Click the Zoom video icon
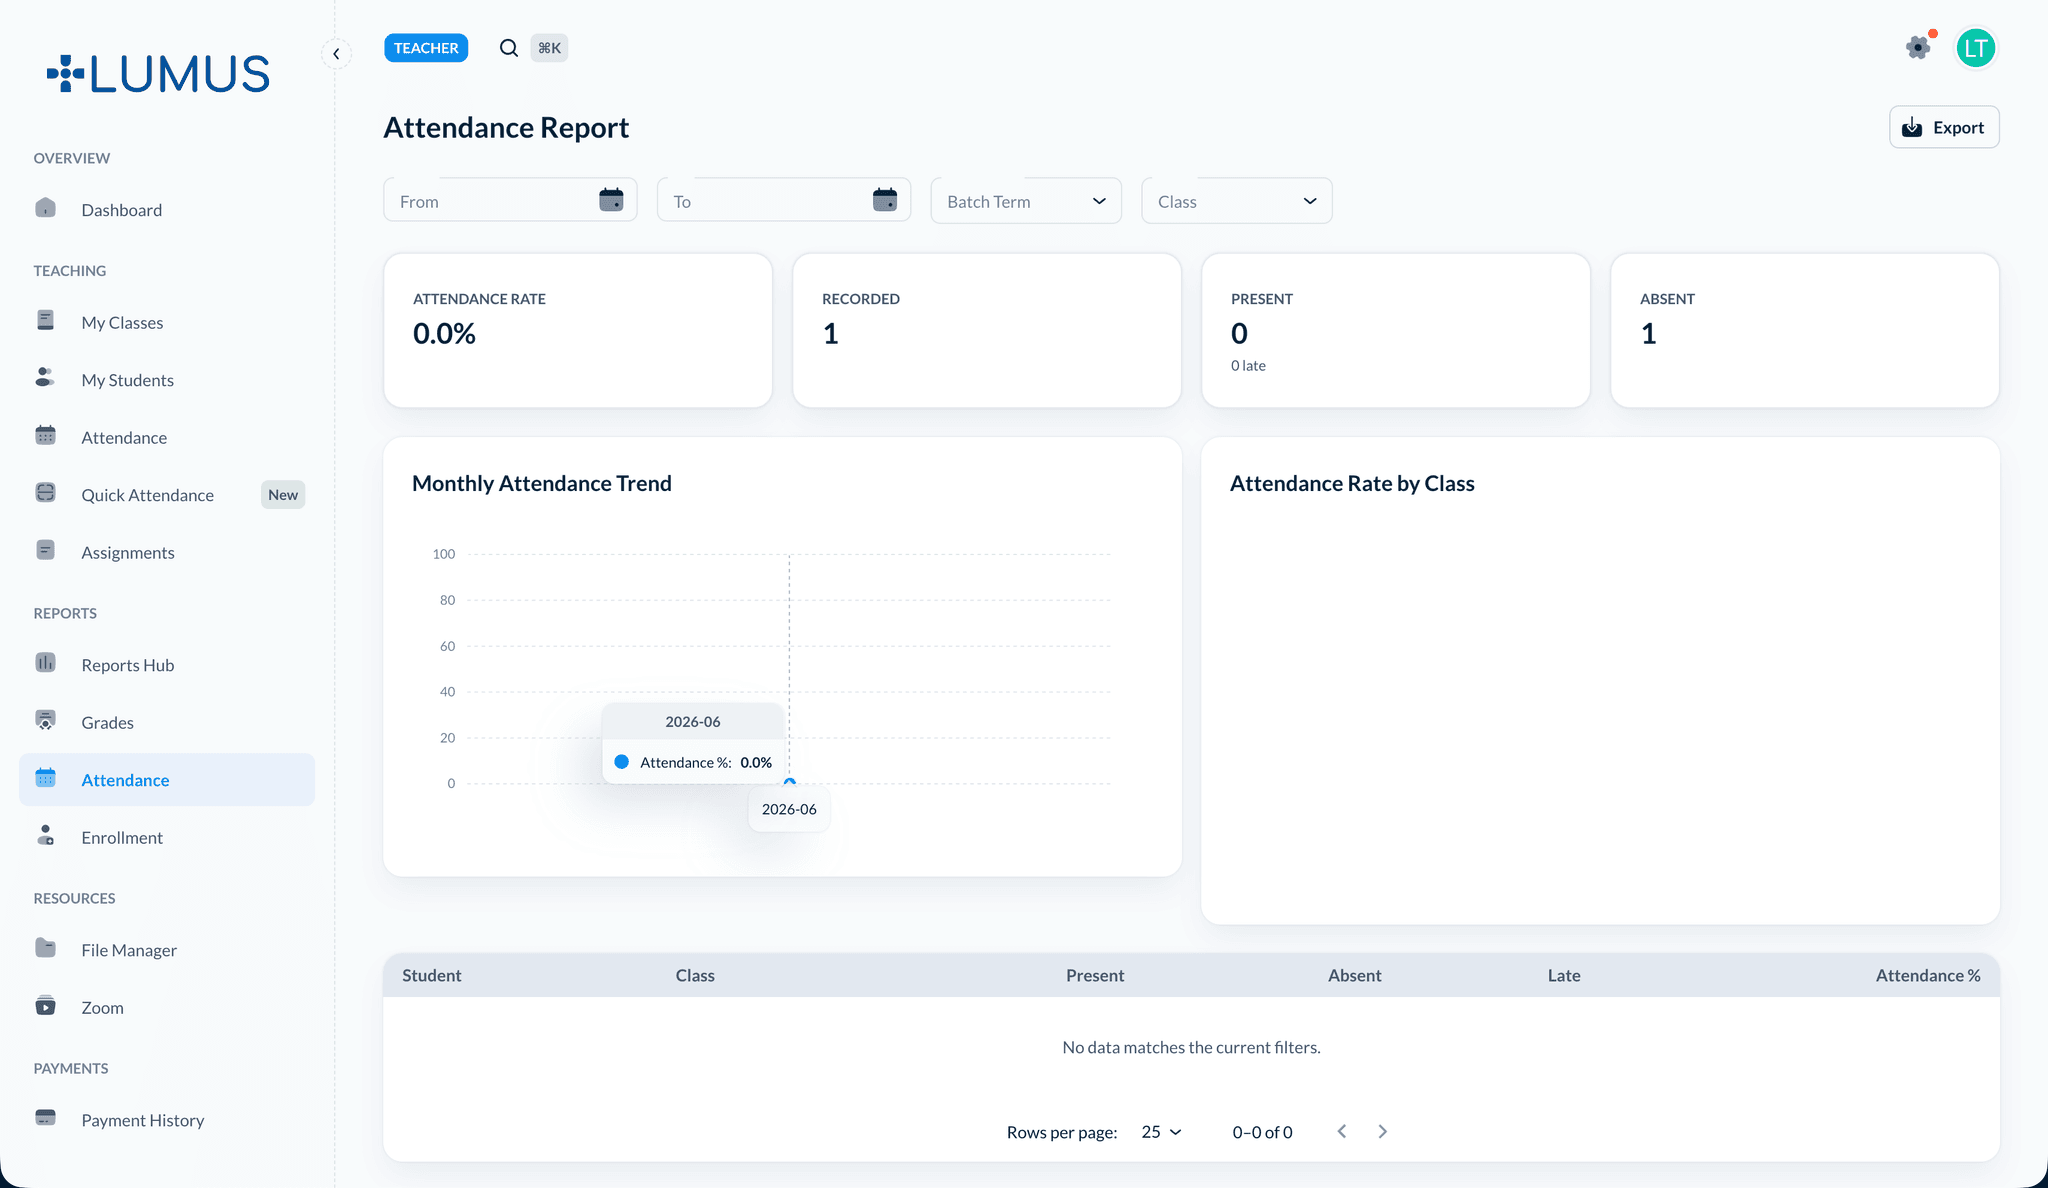The image size is (2048, 1188). coord(46,1005)
